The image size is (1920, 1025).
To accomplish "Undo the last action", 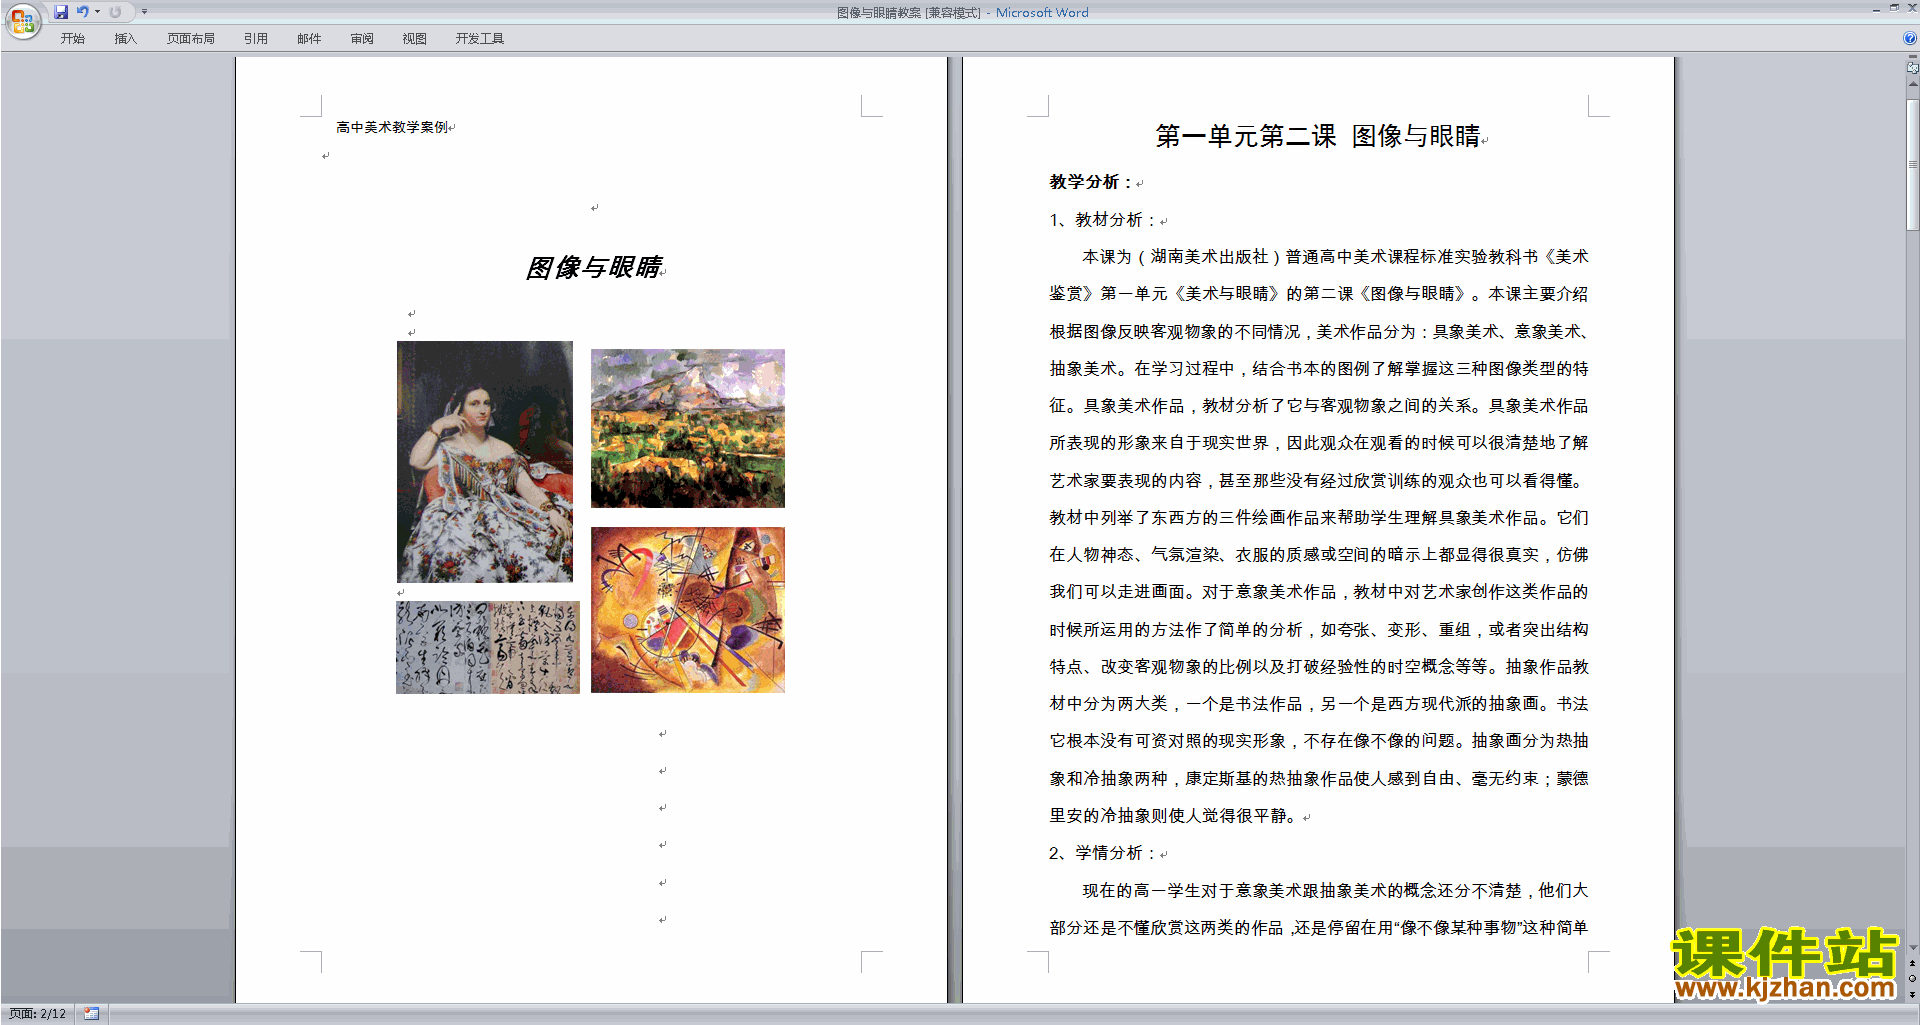I will tap(83, 12).
